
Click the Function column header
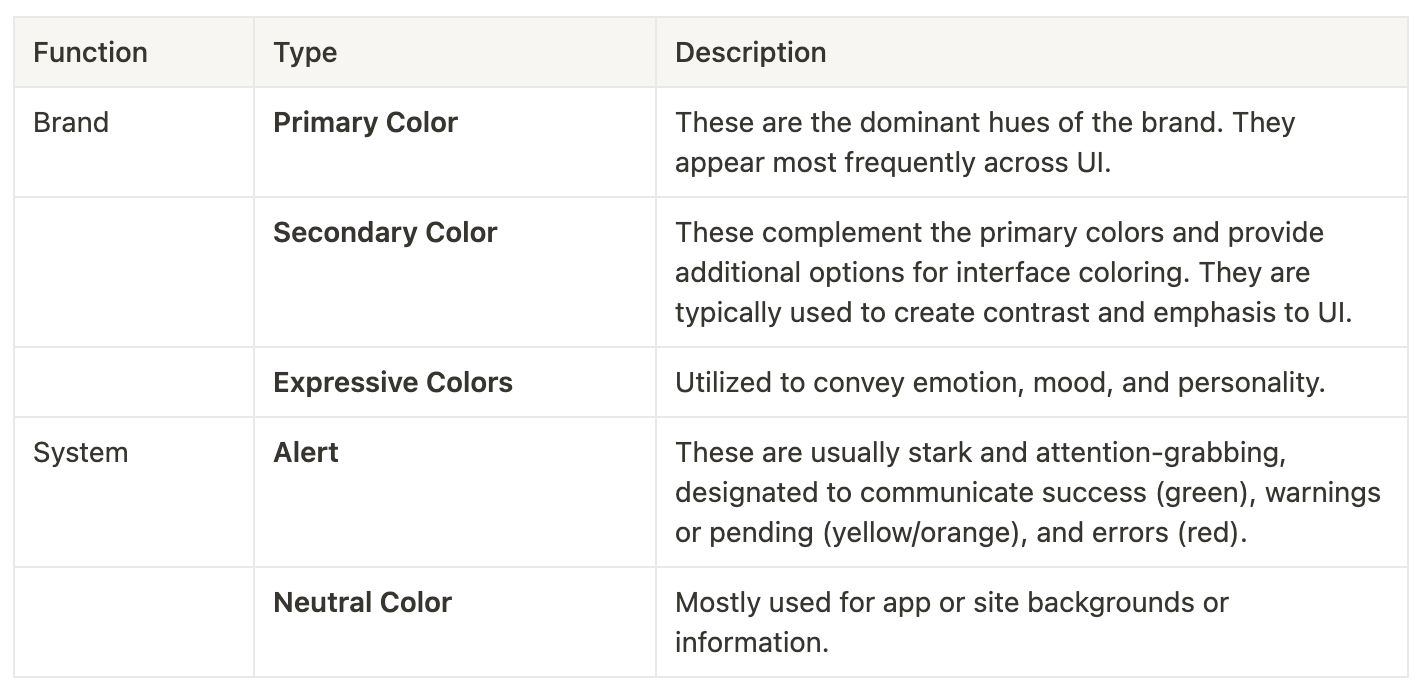(134, 52)
